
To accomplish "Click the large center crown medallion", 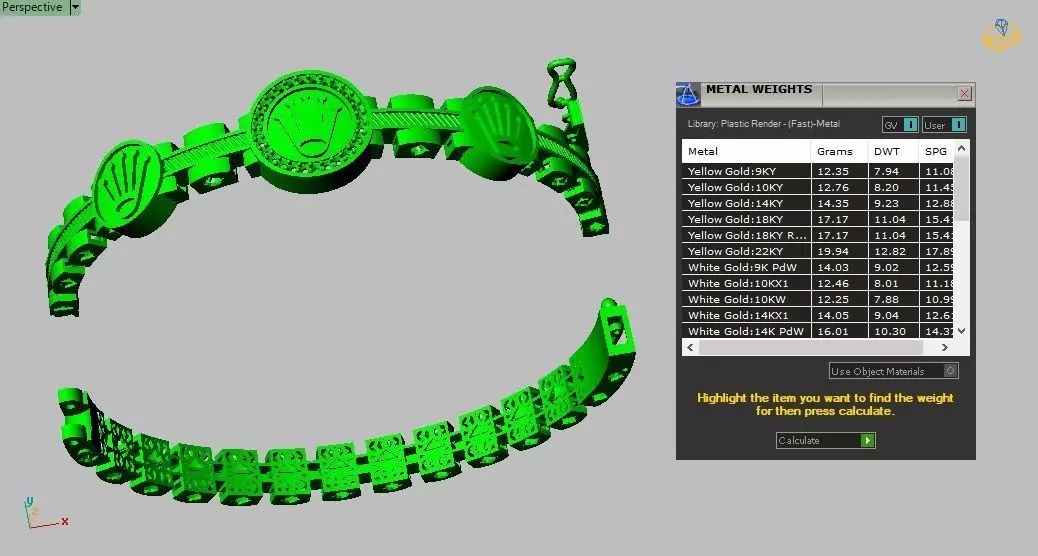I will point(310,130).
